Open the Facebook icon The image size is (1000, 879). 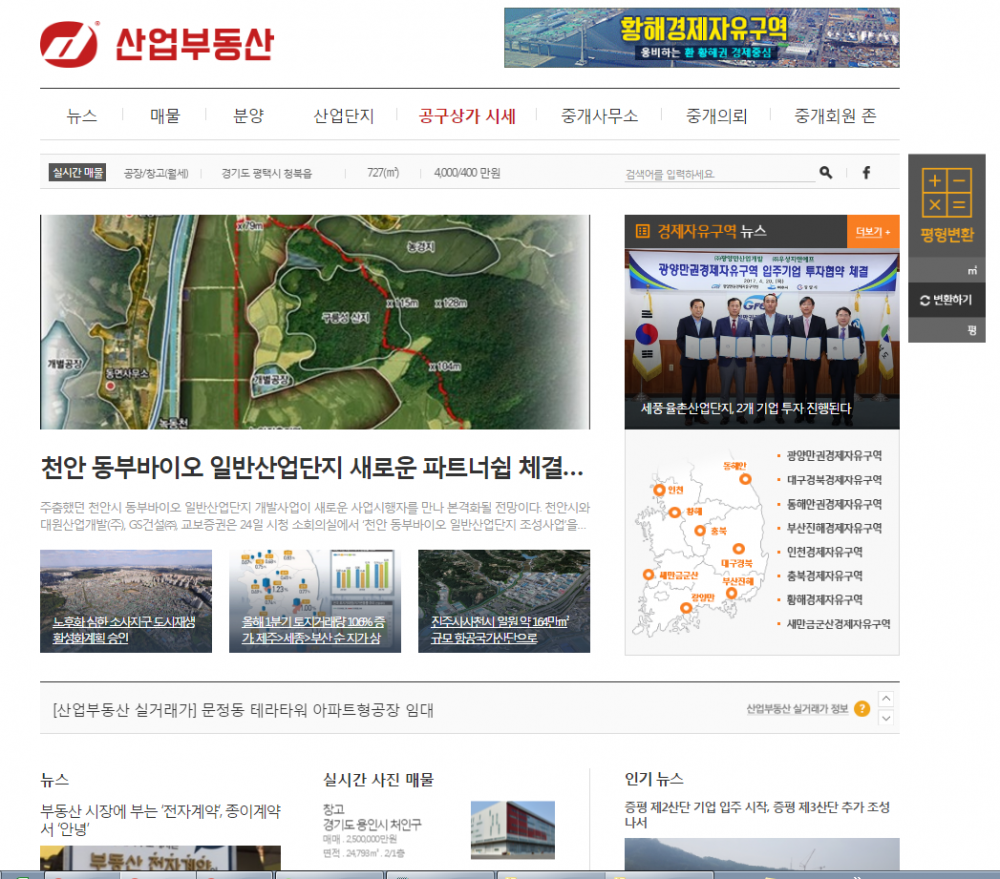(865, 173)
